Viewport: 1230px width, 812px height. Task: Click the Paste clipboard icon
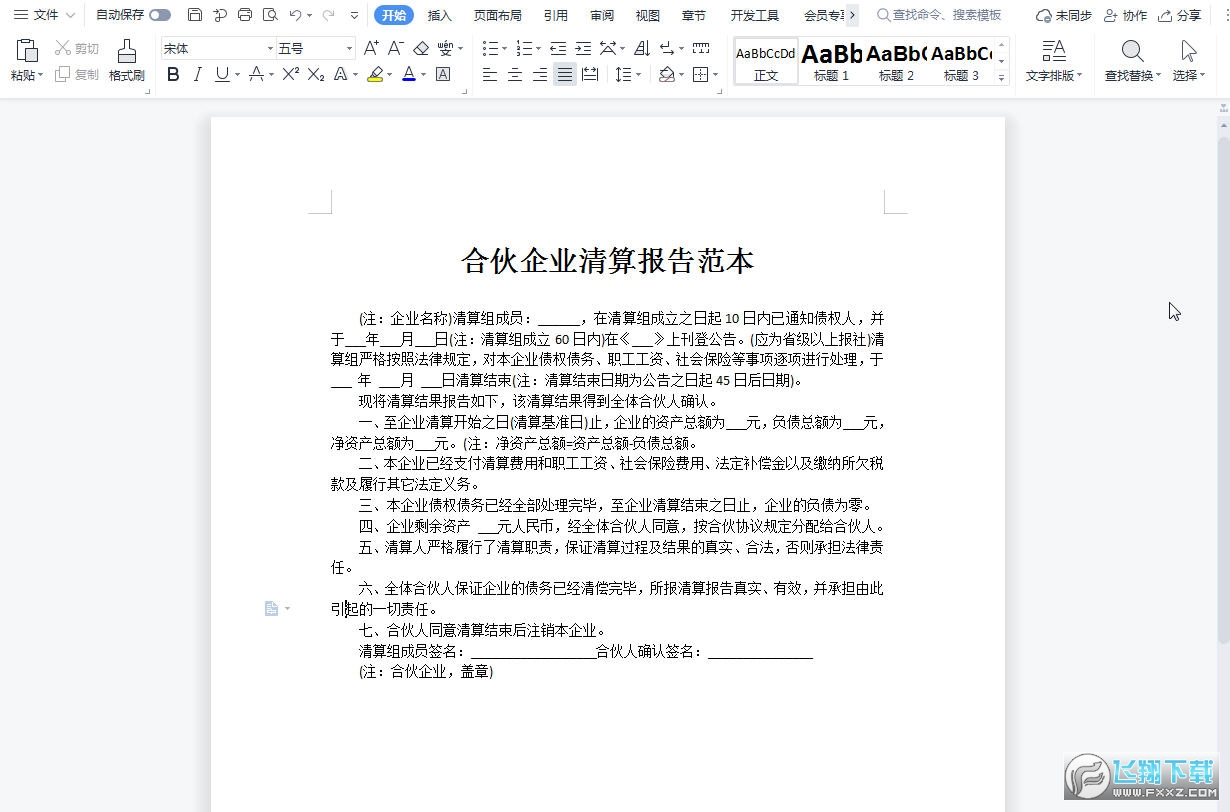27,51
